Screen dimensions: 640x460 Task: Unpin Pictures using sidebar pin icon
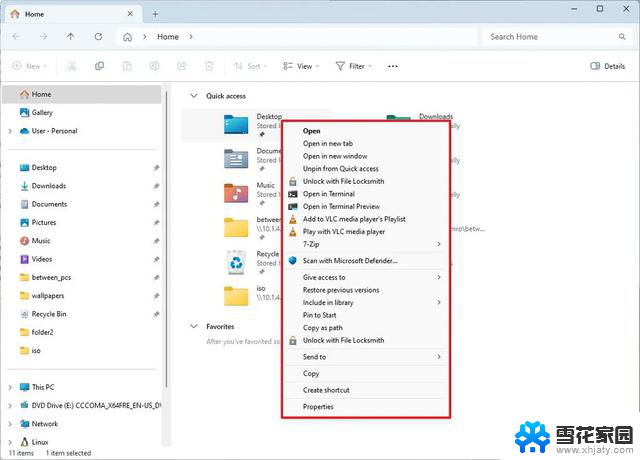coord(156,223)
